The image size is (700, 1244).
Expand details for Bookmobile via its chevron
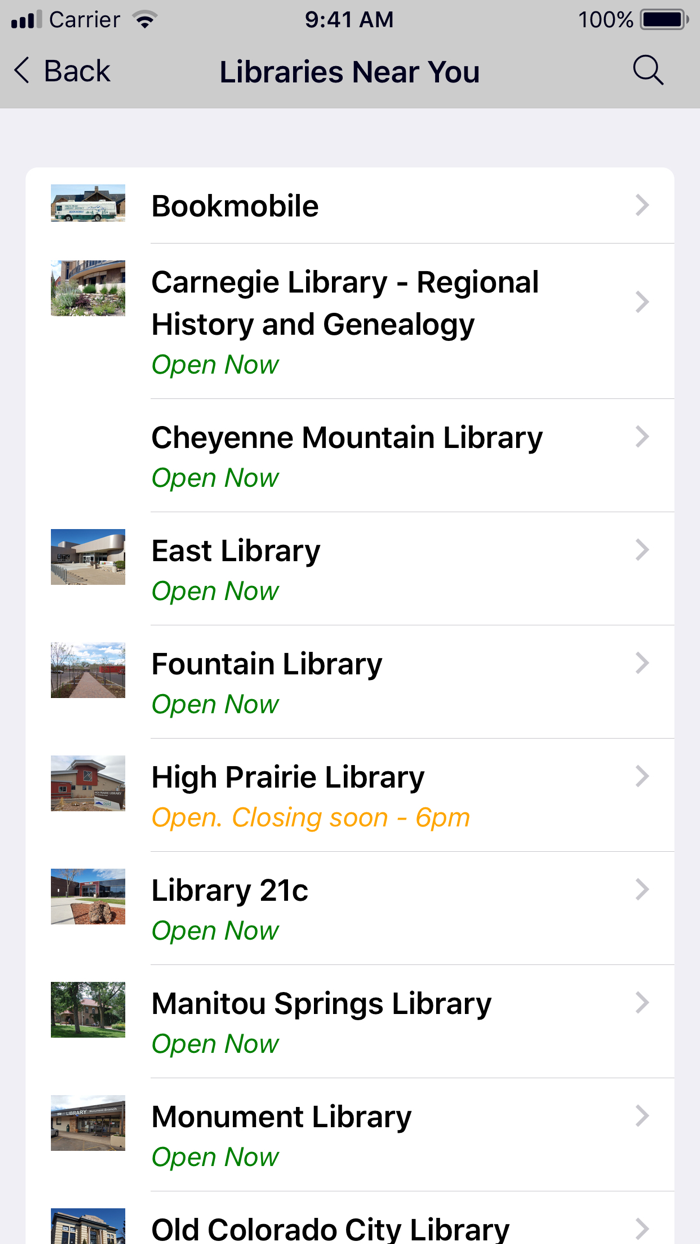(641, 205)
